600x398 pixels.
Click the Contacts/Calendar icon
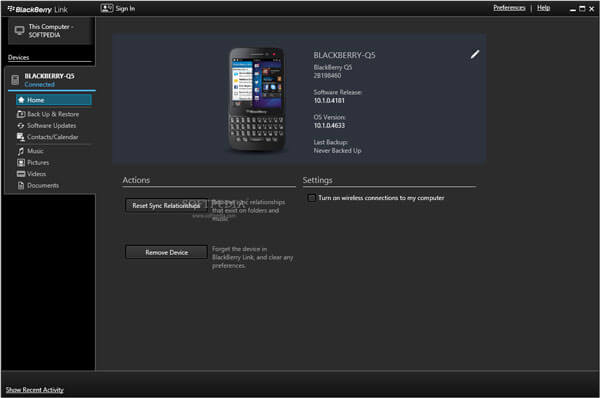pos(21,137)
